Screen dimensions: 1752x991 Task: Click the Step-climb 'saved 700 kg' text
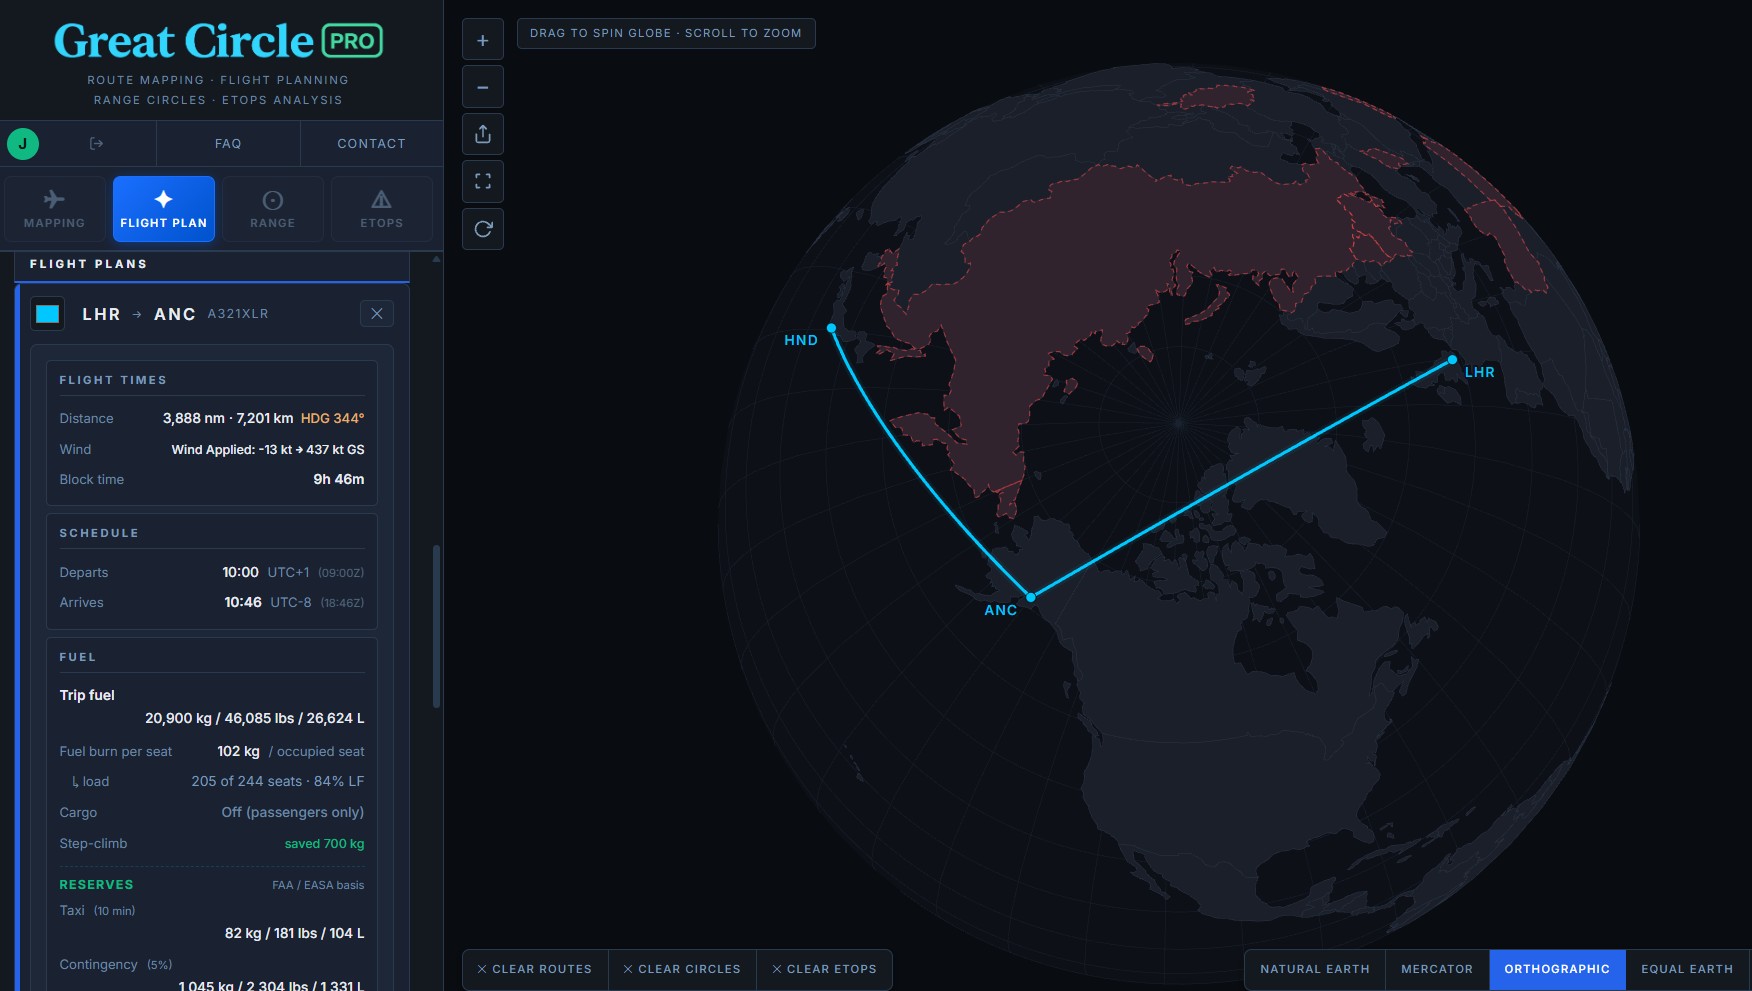[324, 844]
